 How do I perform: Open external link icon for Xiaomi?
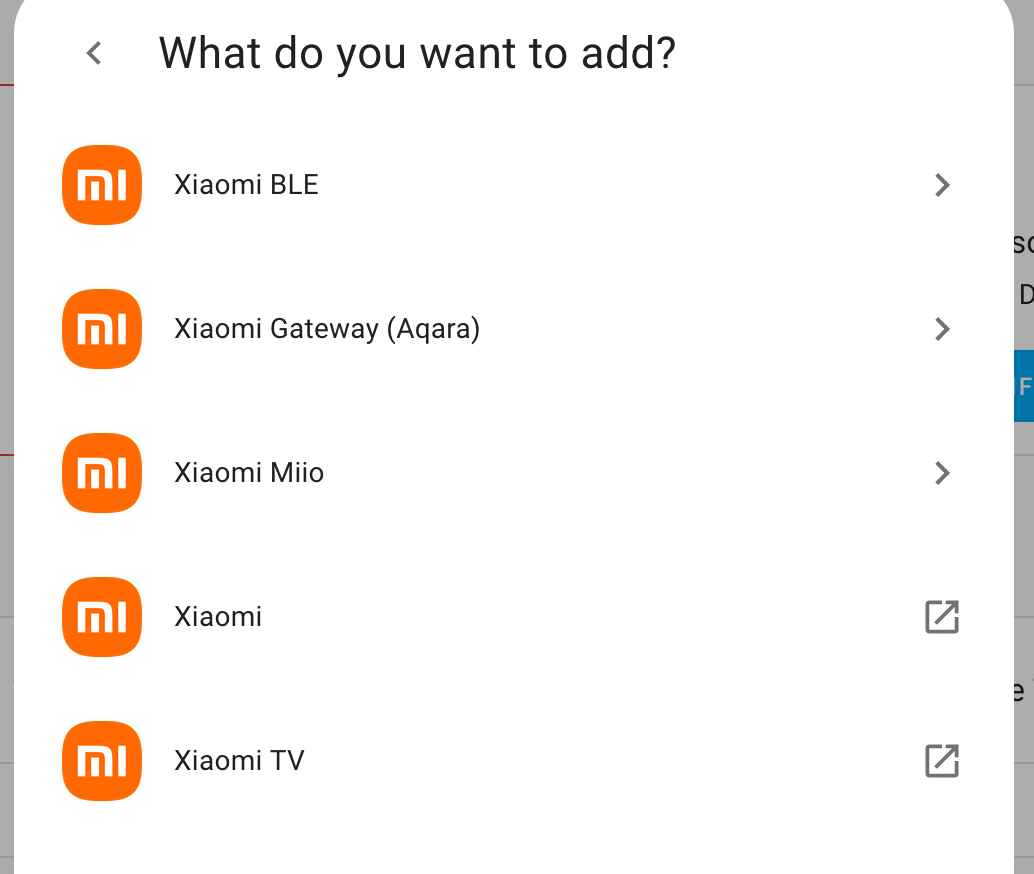[x=941, y=617]
